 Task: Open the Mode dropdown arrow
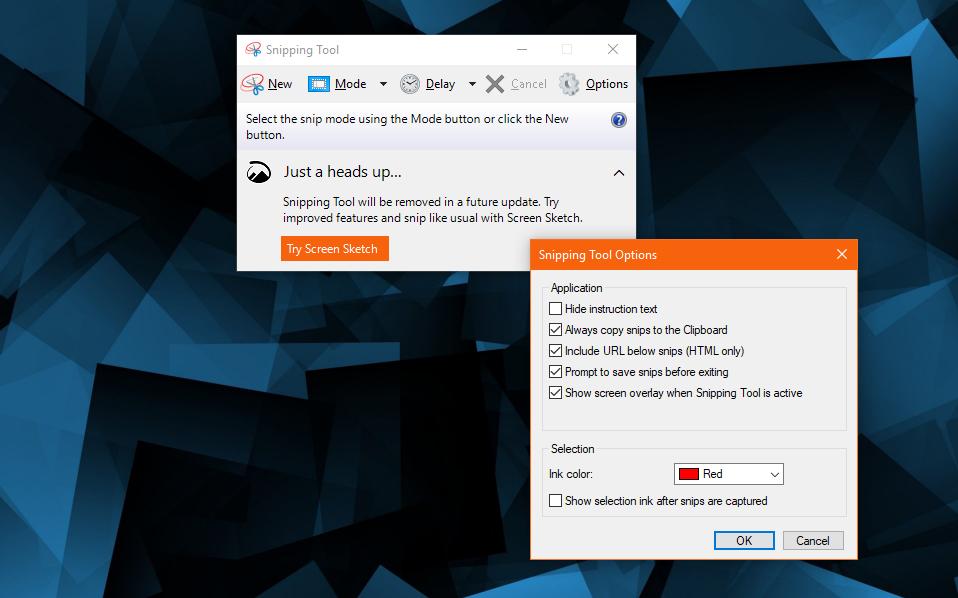pos(383,84)
